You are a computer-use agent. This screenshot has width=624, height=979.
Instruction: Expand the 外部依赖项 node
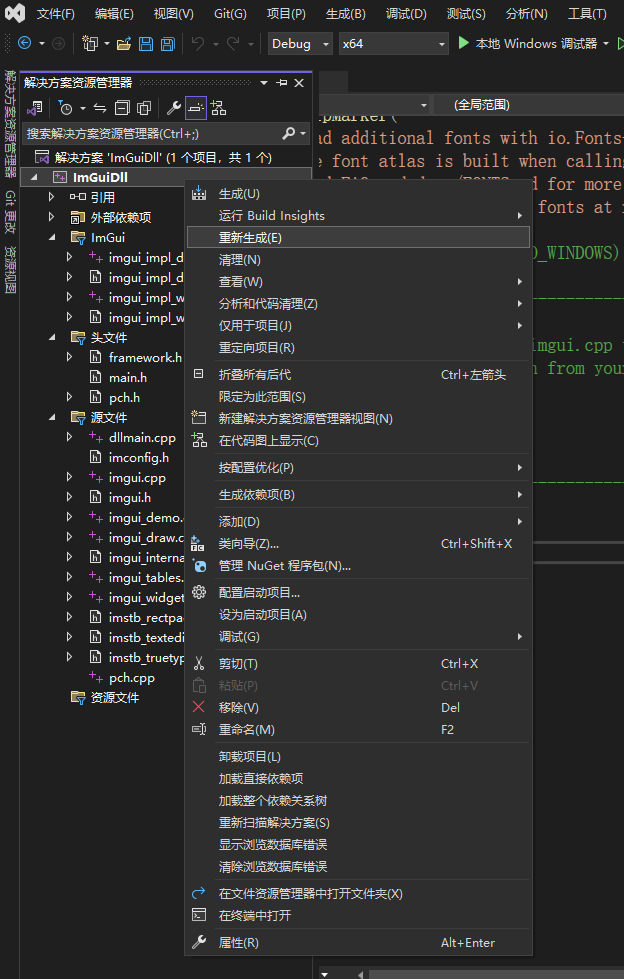click(x=52, y=217)
